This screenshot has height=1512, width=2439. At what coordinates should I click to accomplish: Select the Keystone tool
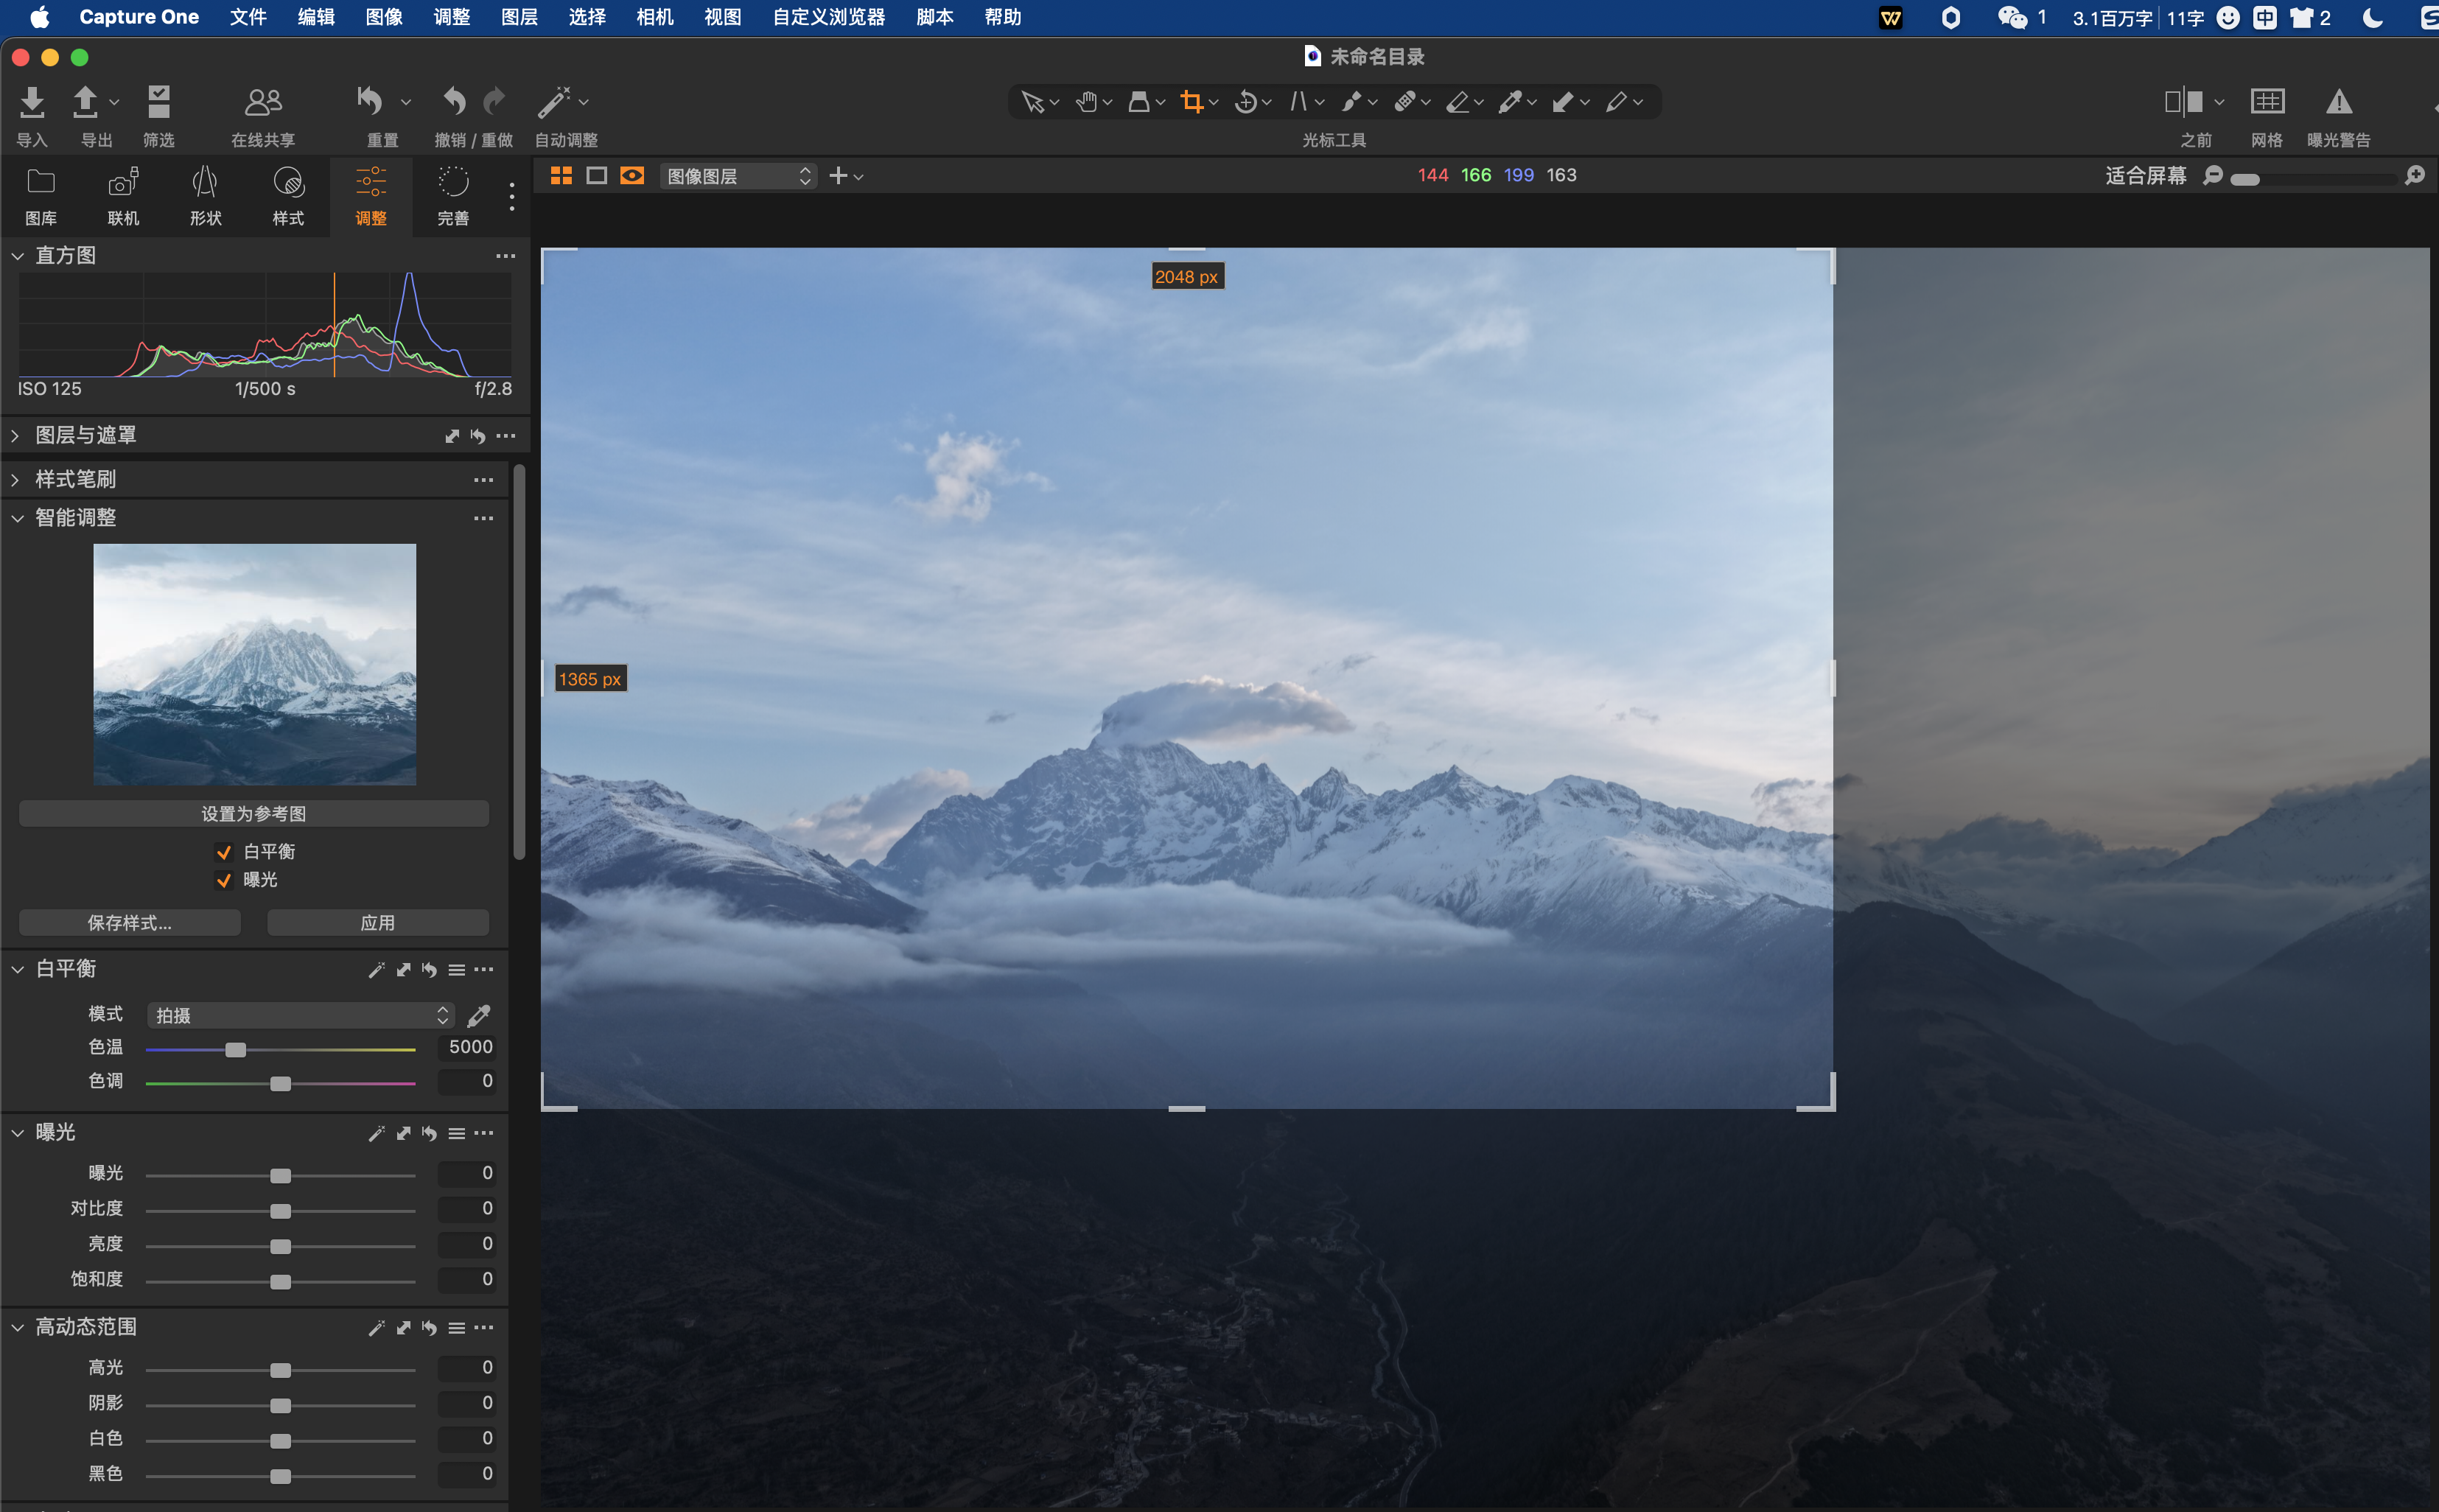coord(1298,102)
